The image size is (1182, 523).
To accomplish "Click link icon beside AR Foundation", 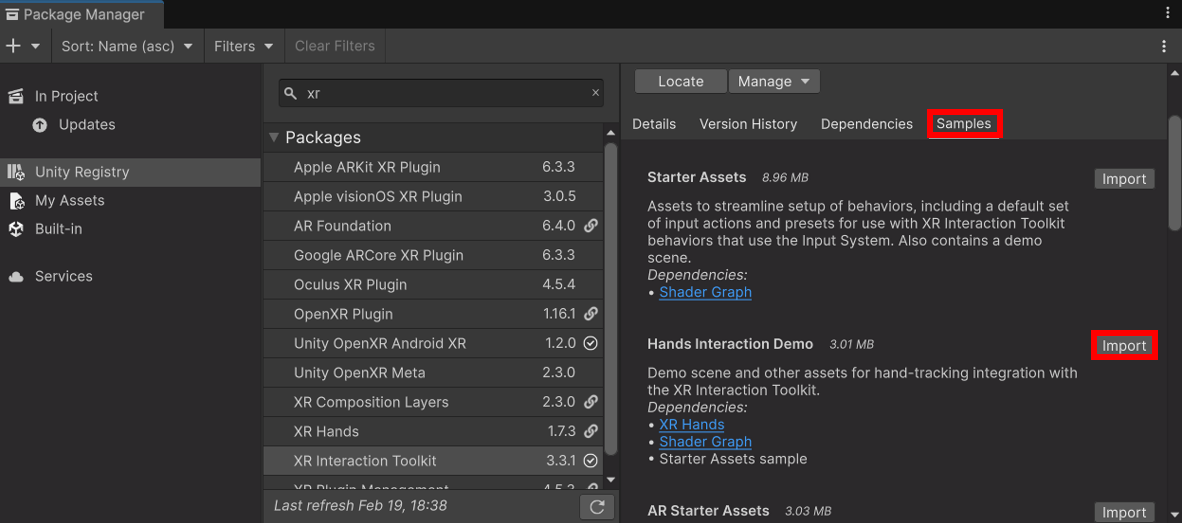I will coord(591,226).
